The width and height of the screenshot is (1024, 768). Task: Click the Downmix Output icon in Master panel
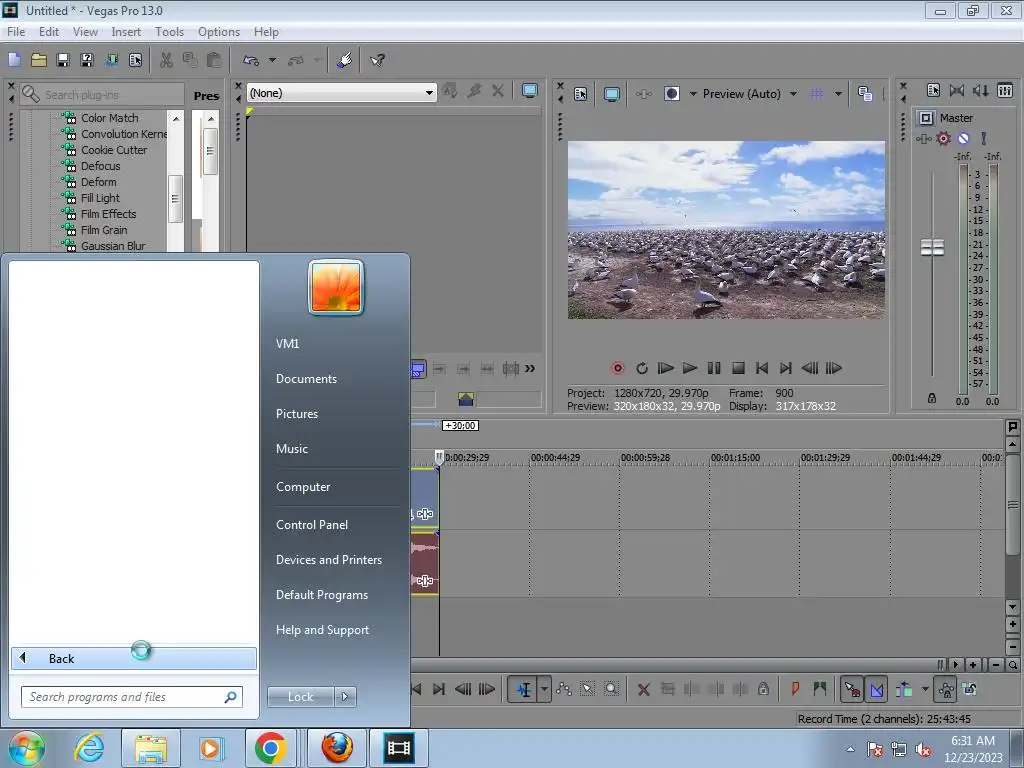pyautogui.click(x=957, y=91)
